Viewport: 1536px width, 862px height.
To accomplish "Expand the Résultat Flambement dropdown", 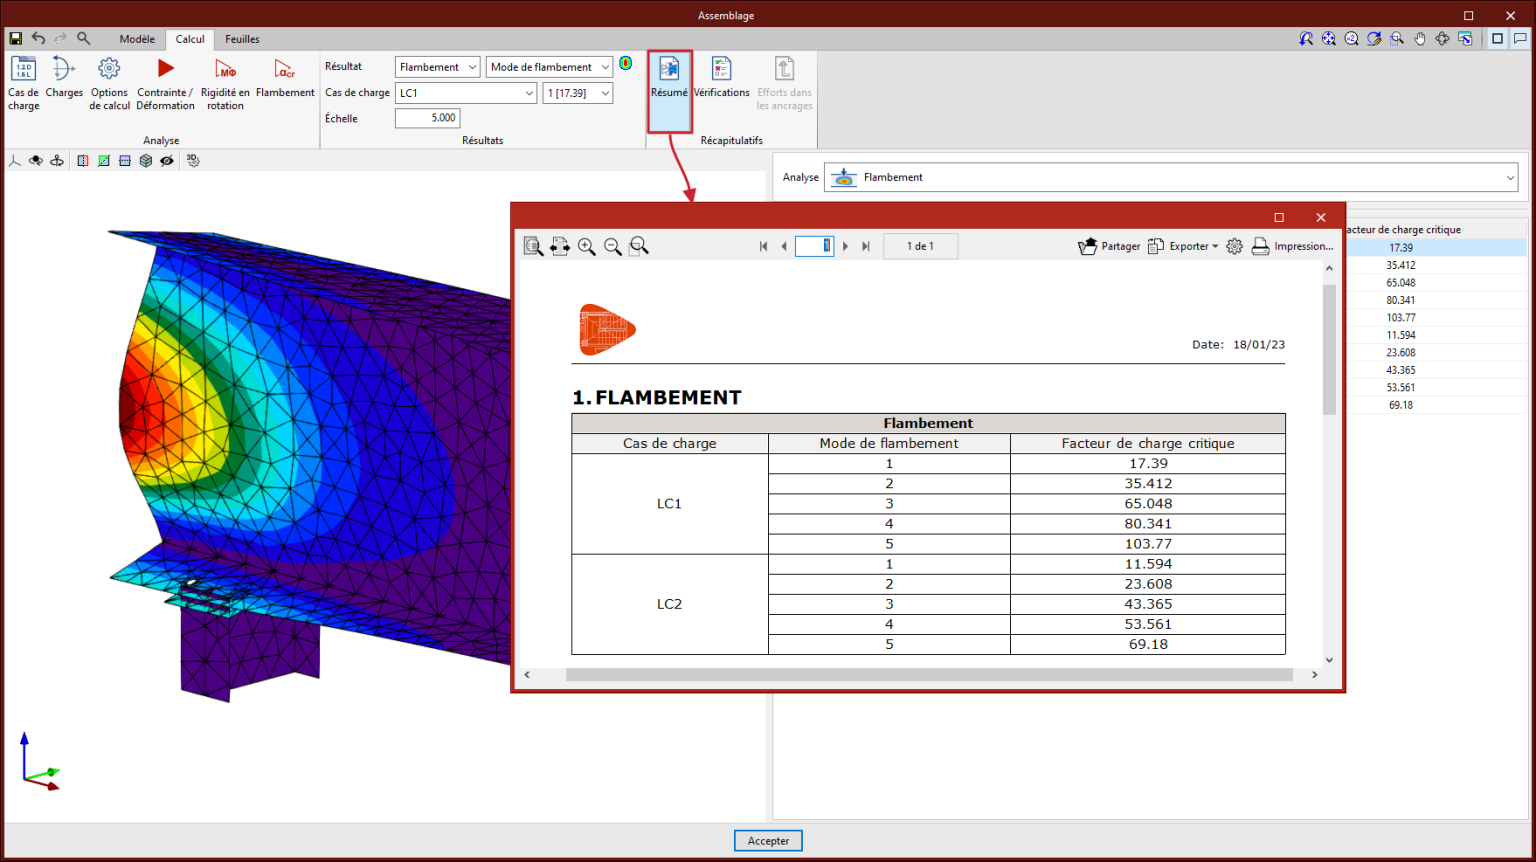I will (x=437, y=67).
